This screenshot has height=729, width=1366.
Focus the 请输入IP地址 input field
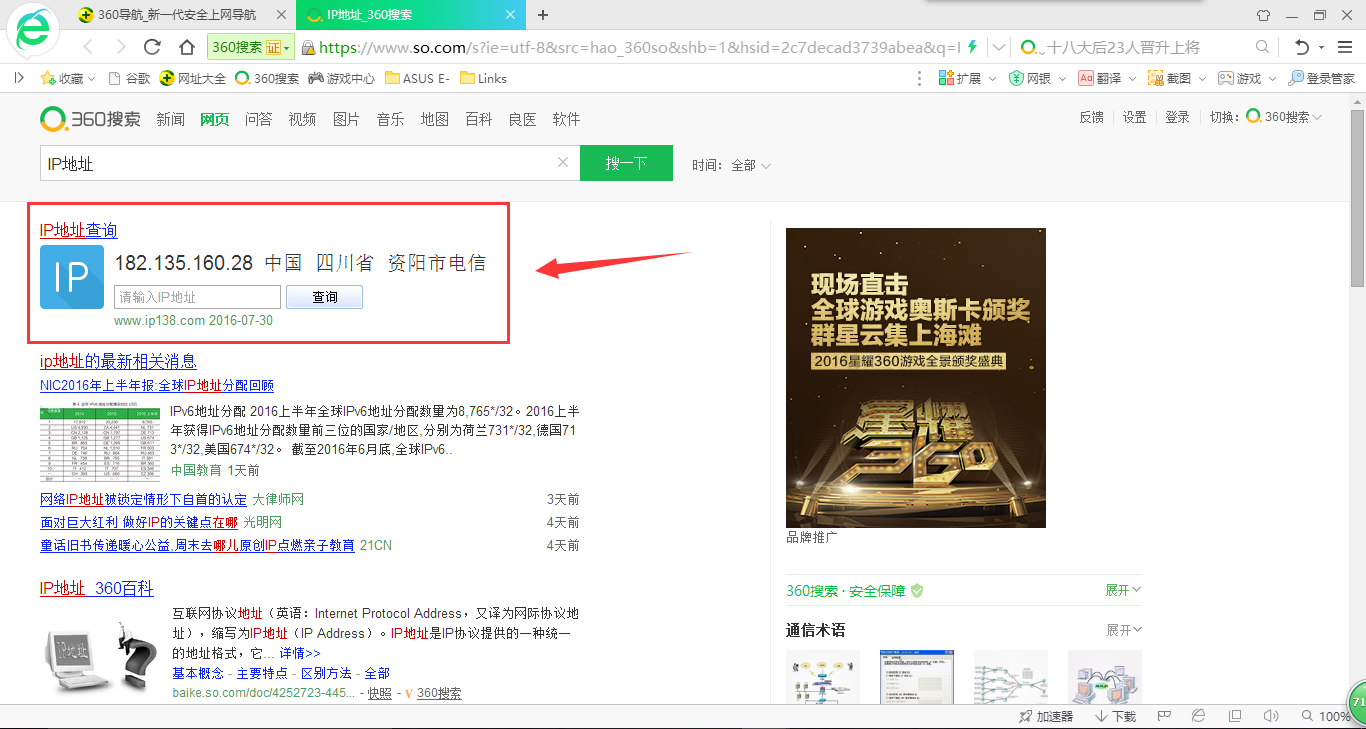point(198,297)
